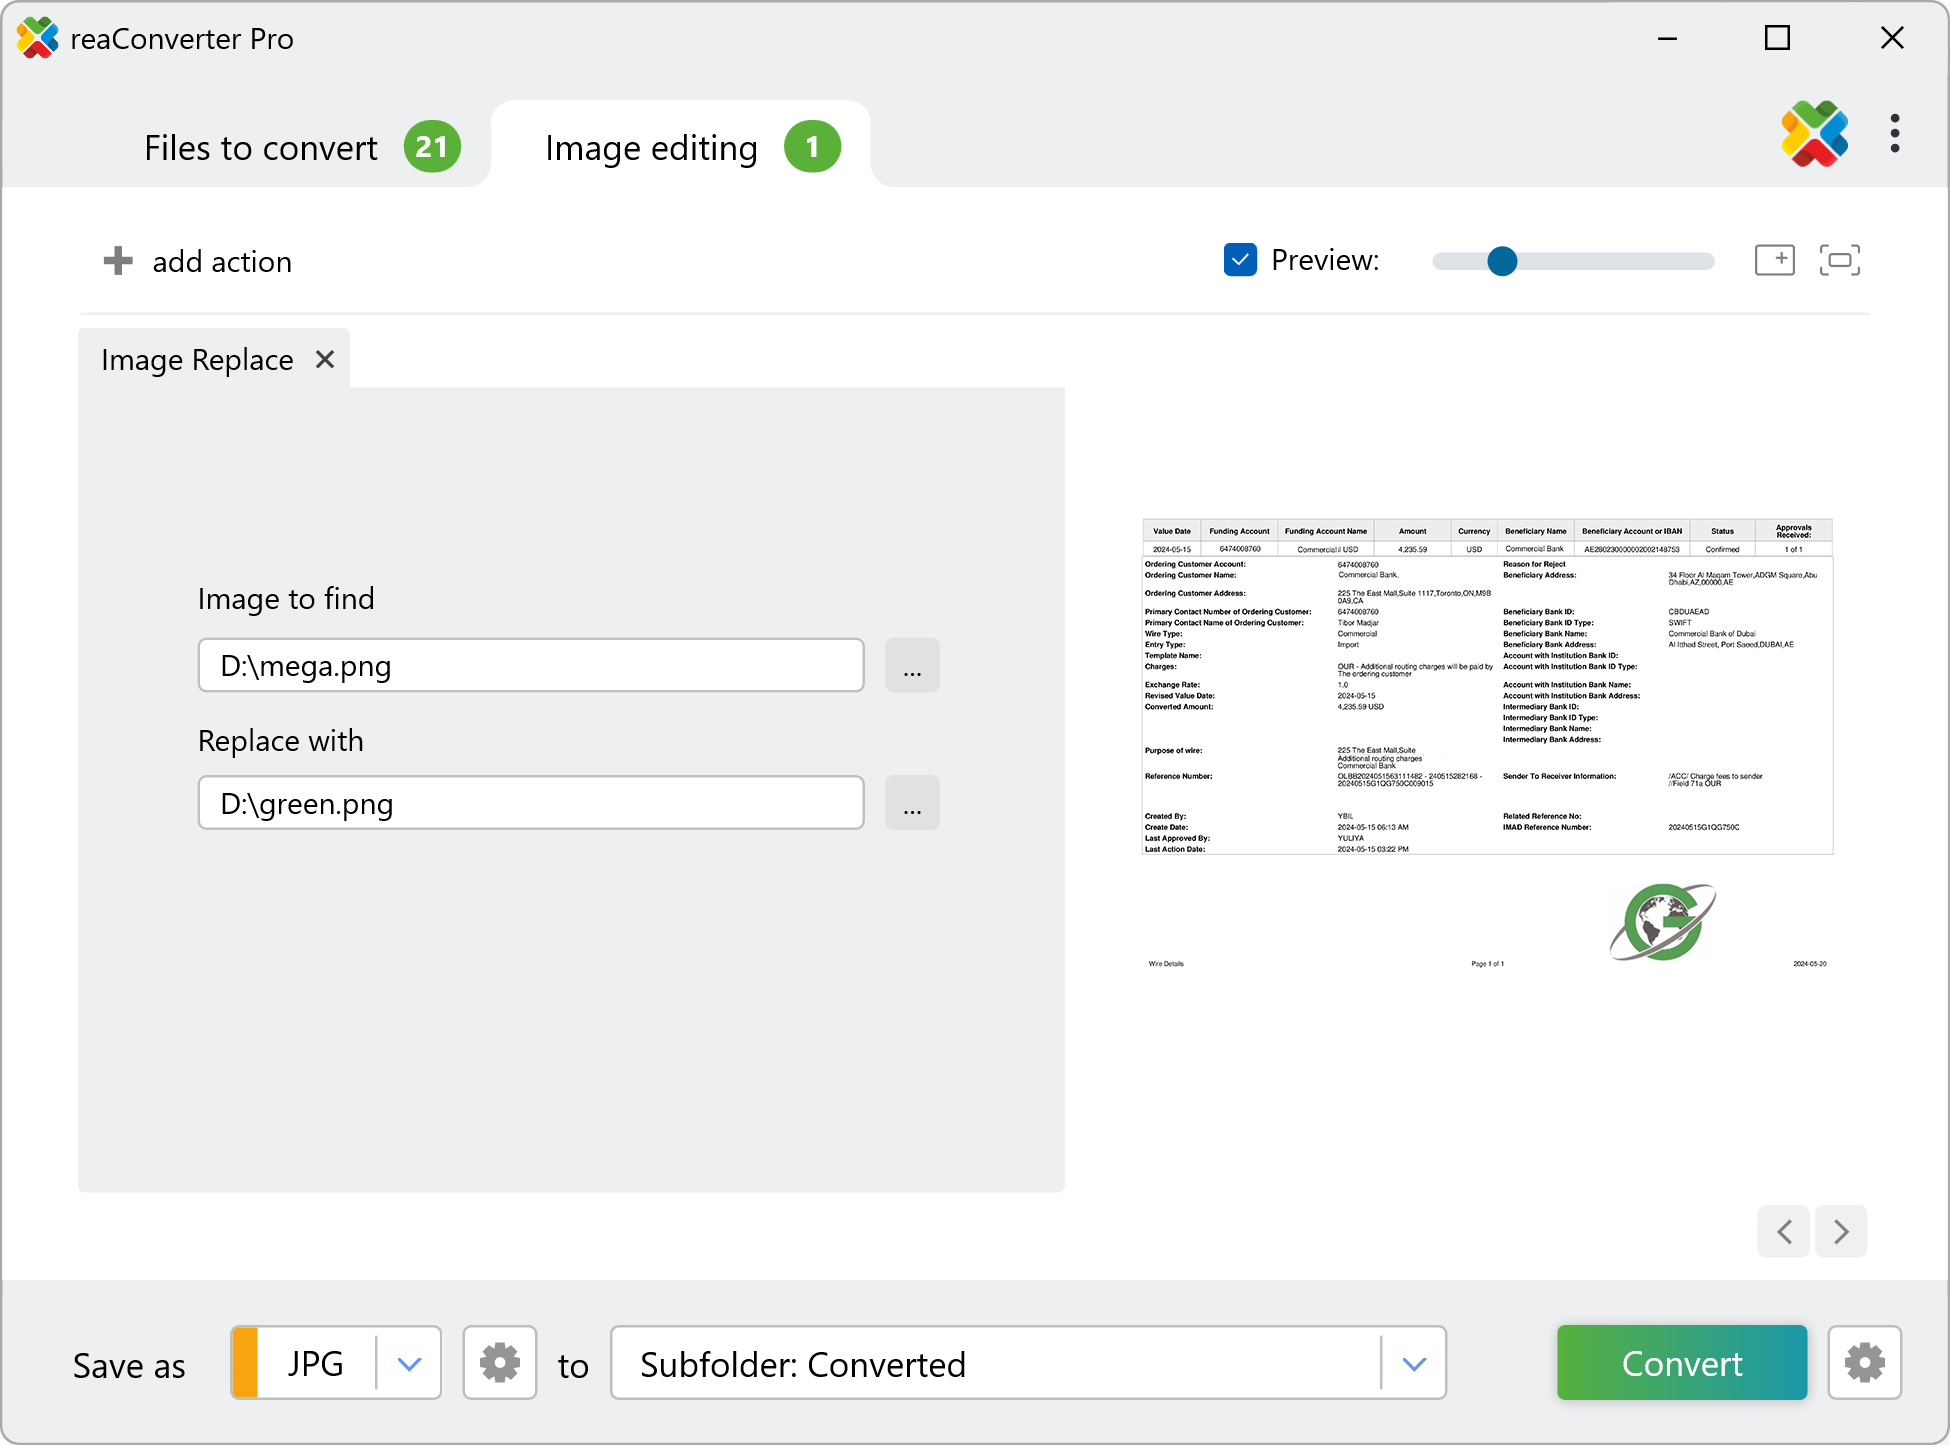Go to the next preview image
This screenshot has height=1445, width=1950.
(x=1841, y=1231)
